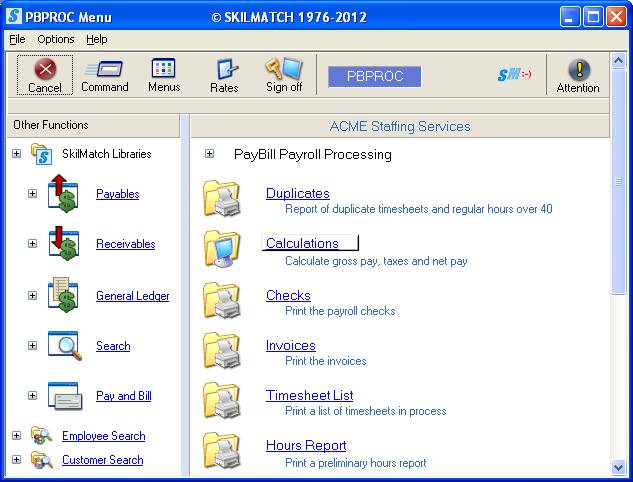
Task: Expand the Customer Search node
Action: tap(16, 459)
